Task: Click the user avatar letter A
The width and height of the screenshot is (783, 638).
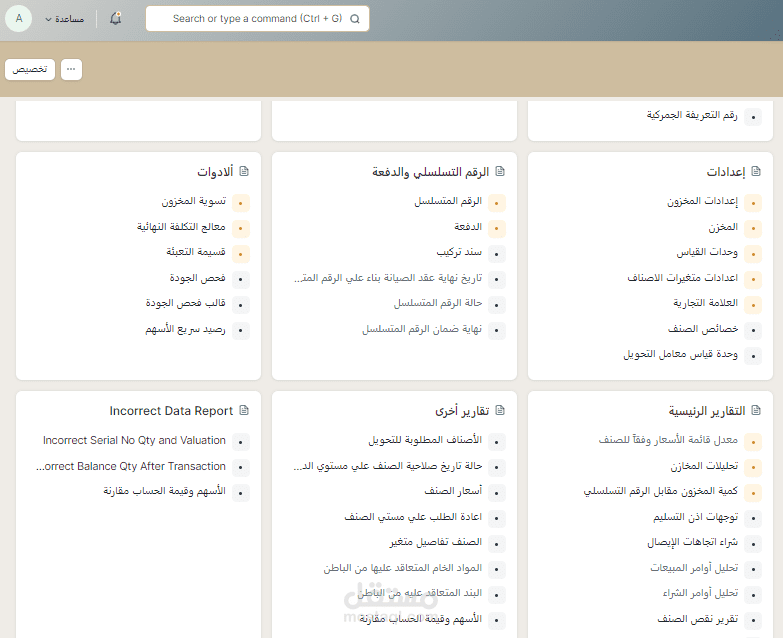Action: point(18,18)
